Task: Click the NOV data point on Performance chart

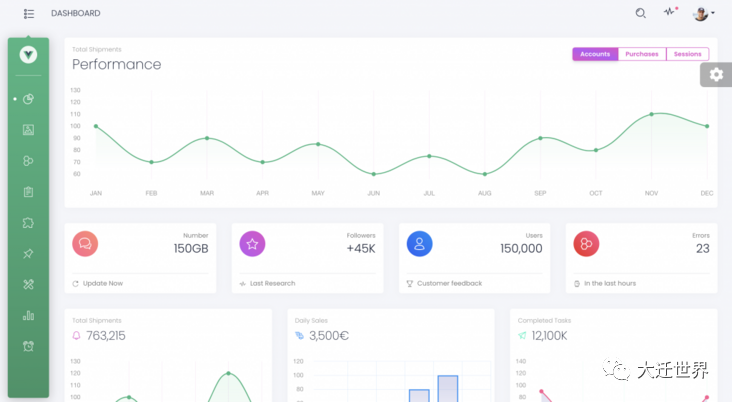Action: pyautogui.click(x=652, y=114)
